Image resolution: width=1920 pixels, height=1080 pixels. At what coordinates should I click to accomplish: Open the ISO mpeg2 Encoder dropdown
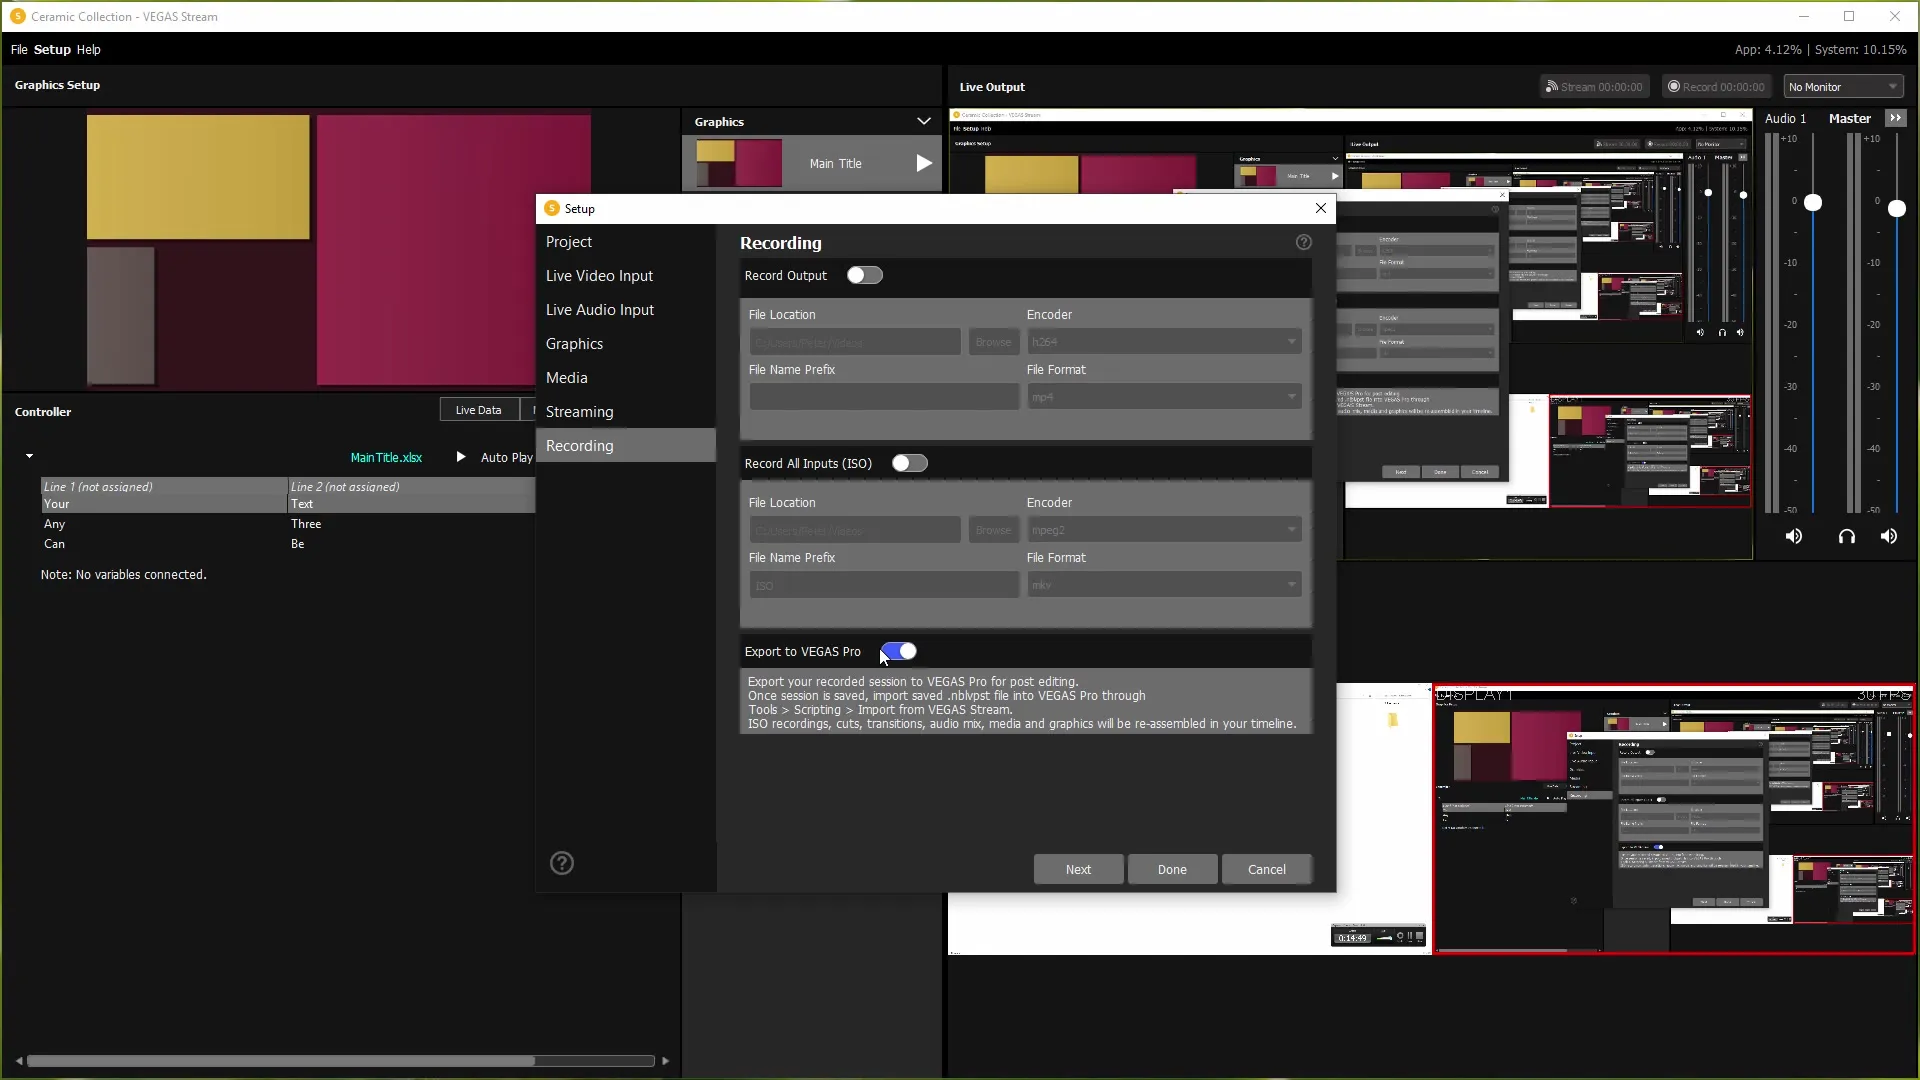1164,530
